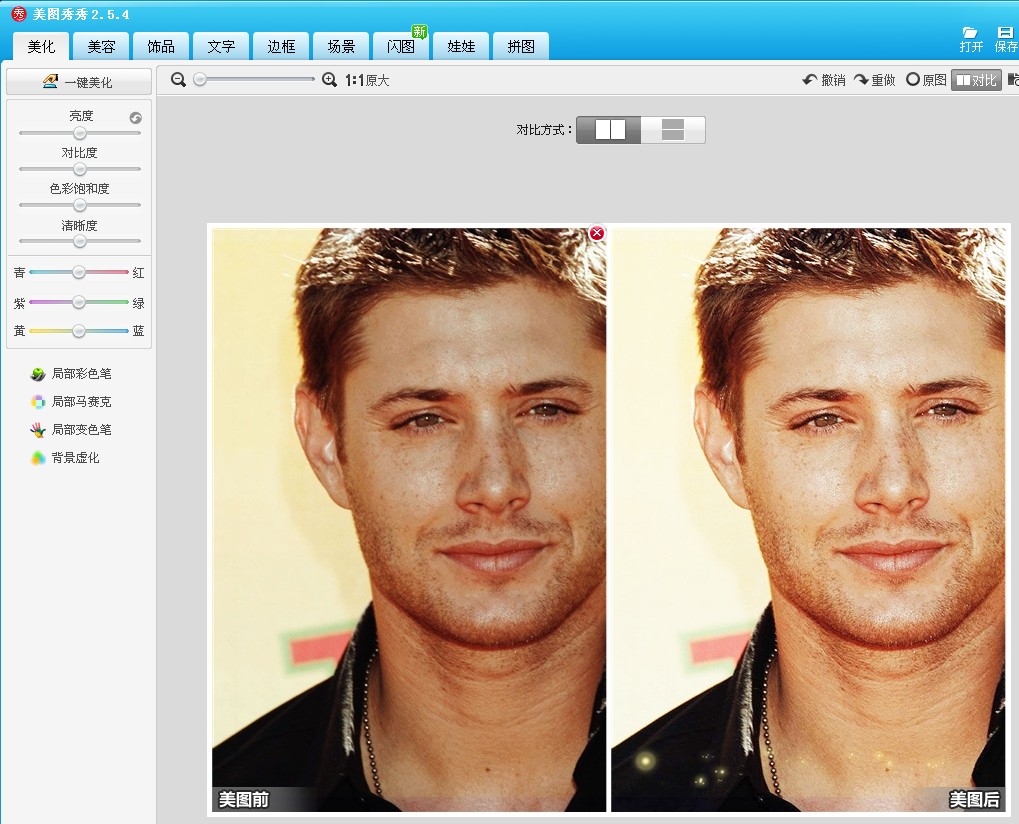
Task: Click the zoom out magnifier icon
Action: point(178,80)
